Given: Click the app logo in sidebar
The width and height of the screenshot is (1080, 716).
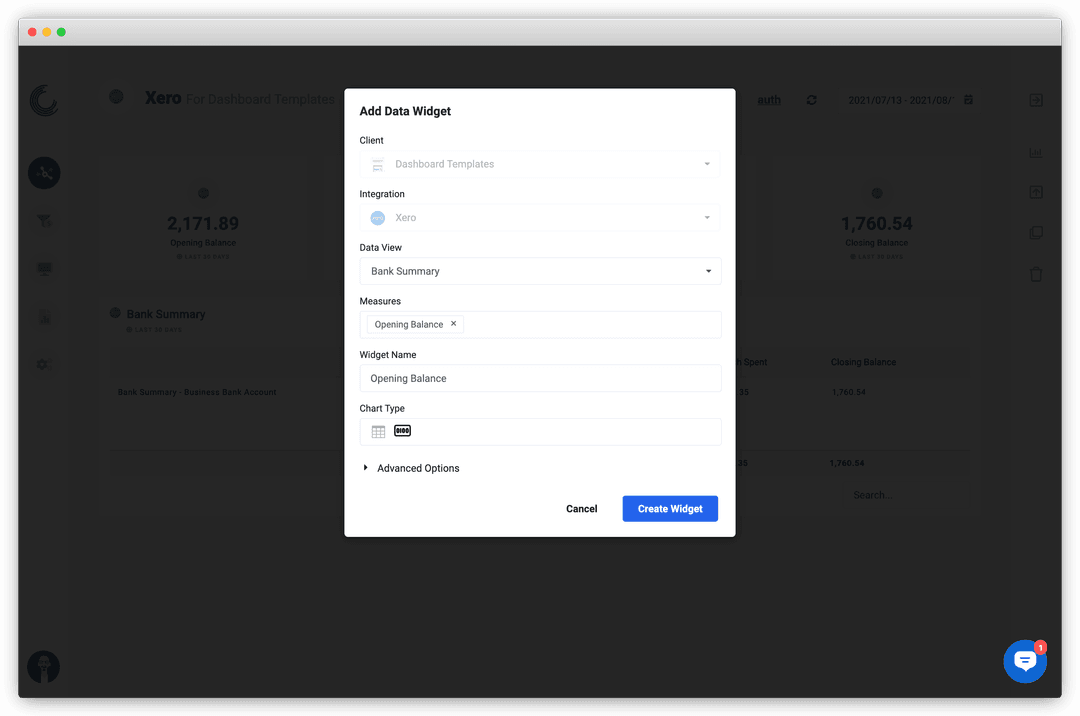Looking at the screenshot, I should [x=44, y=101].
